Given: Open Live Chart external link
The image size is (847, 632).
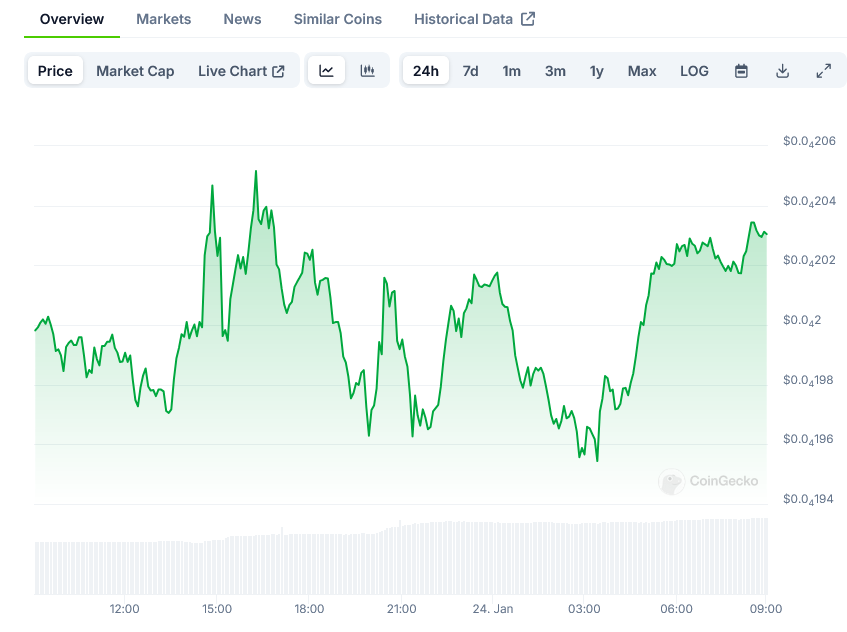Looking at the screenshot, I should click(241, 71).
